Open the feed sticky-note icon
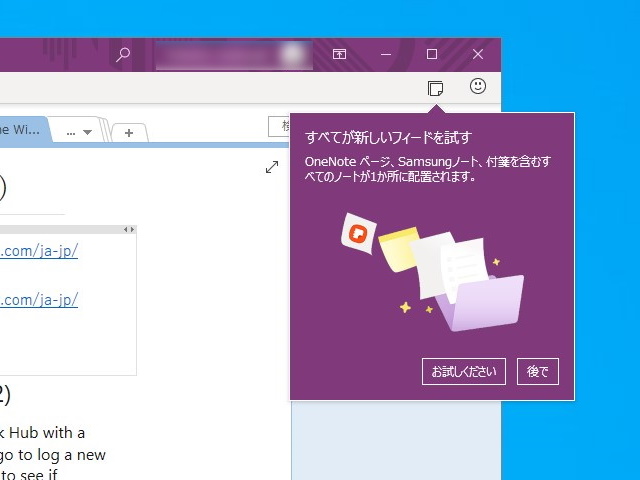The image size is (640, 480). click(435, 88)
